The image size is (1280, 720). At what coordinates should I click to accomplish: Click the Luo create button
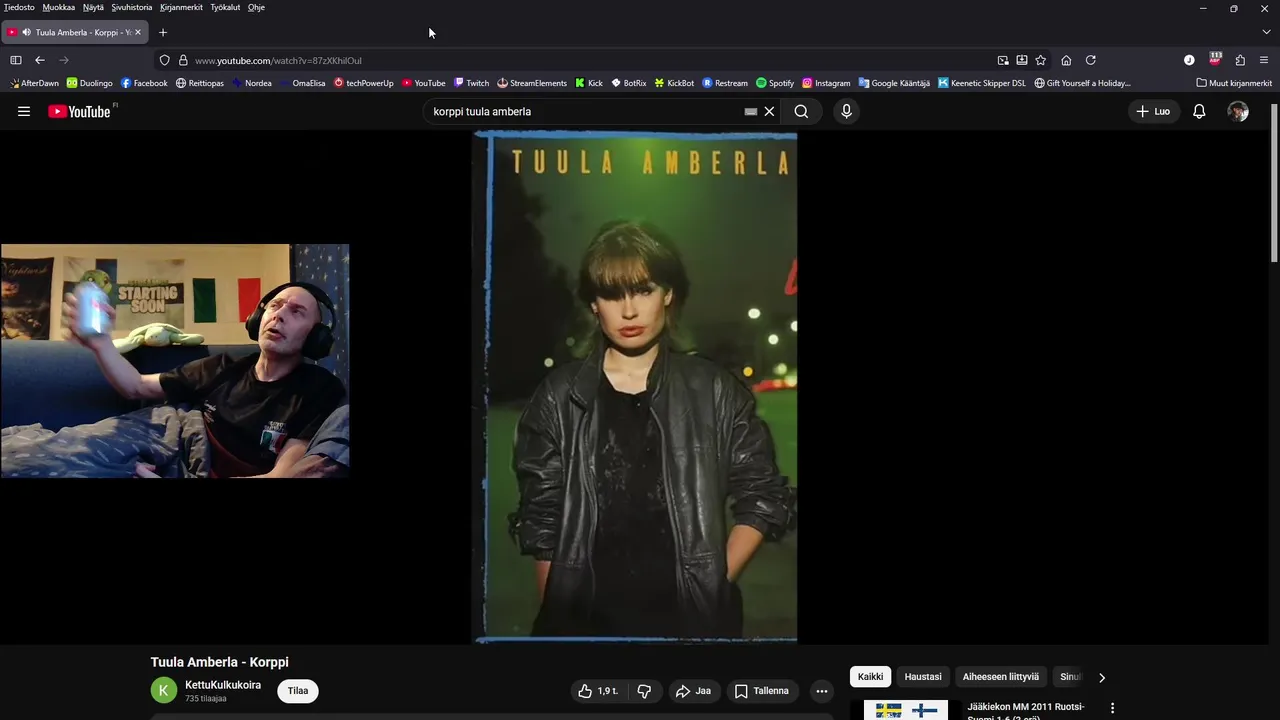[1153, 111]
